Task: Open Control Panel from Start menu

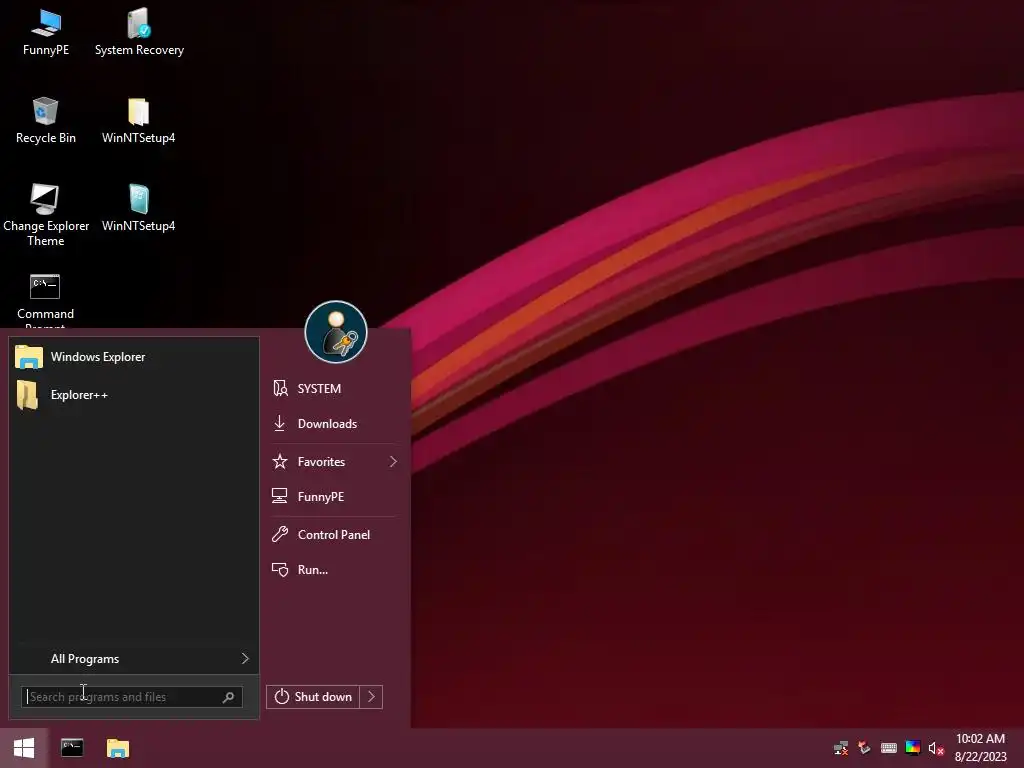Action: [x=333, y=535]
